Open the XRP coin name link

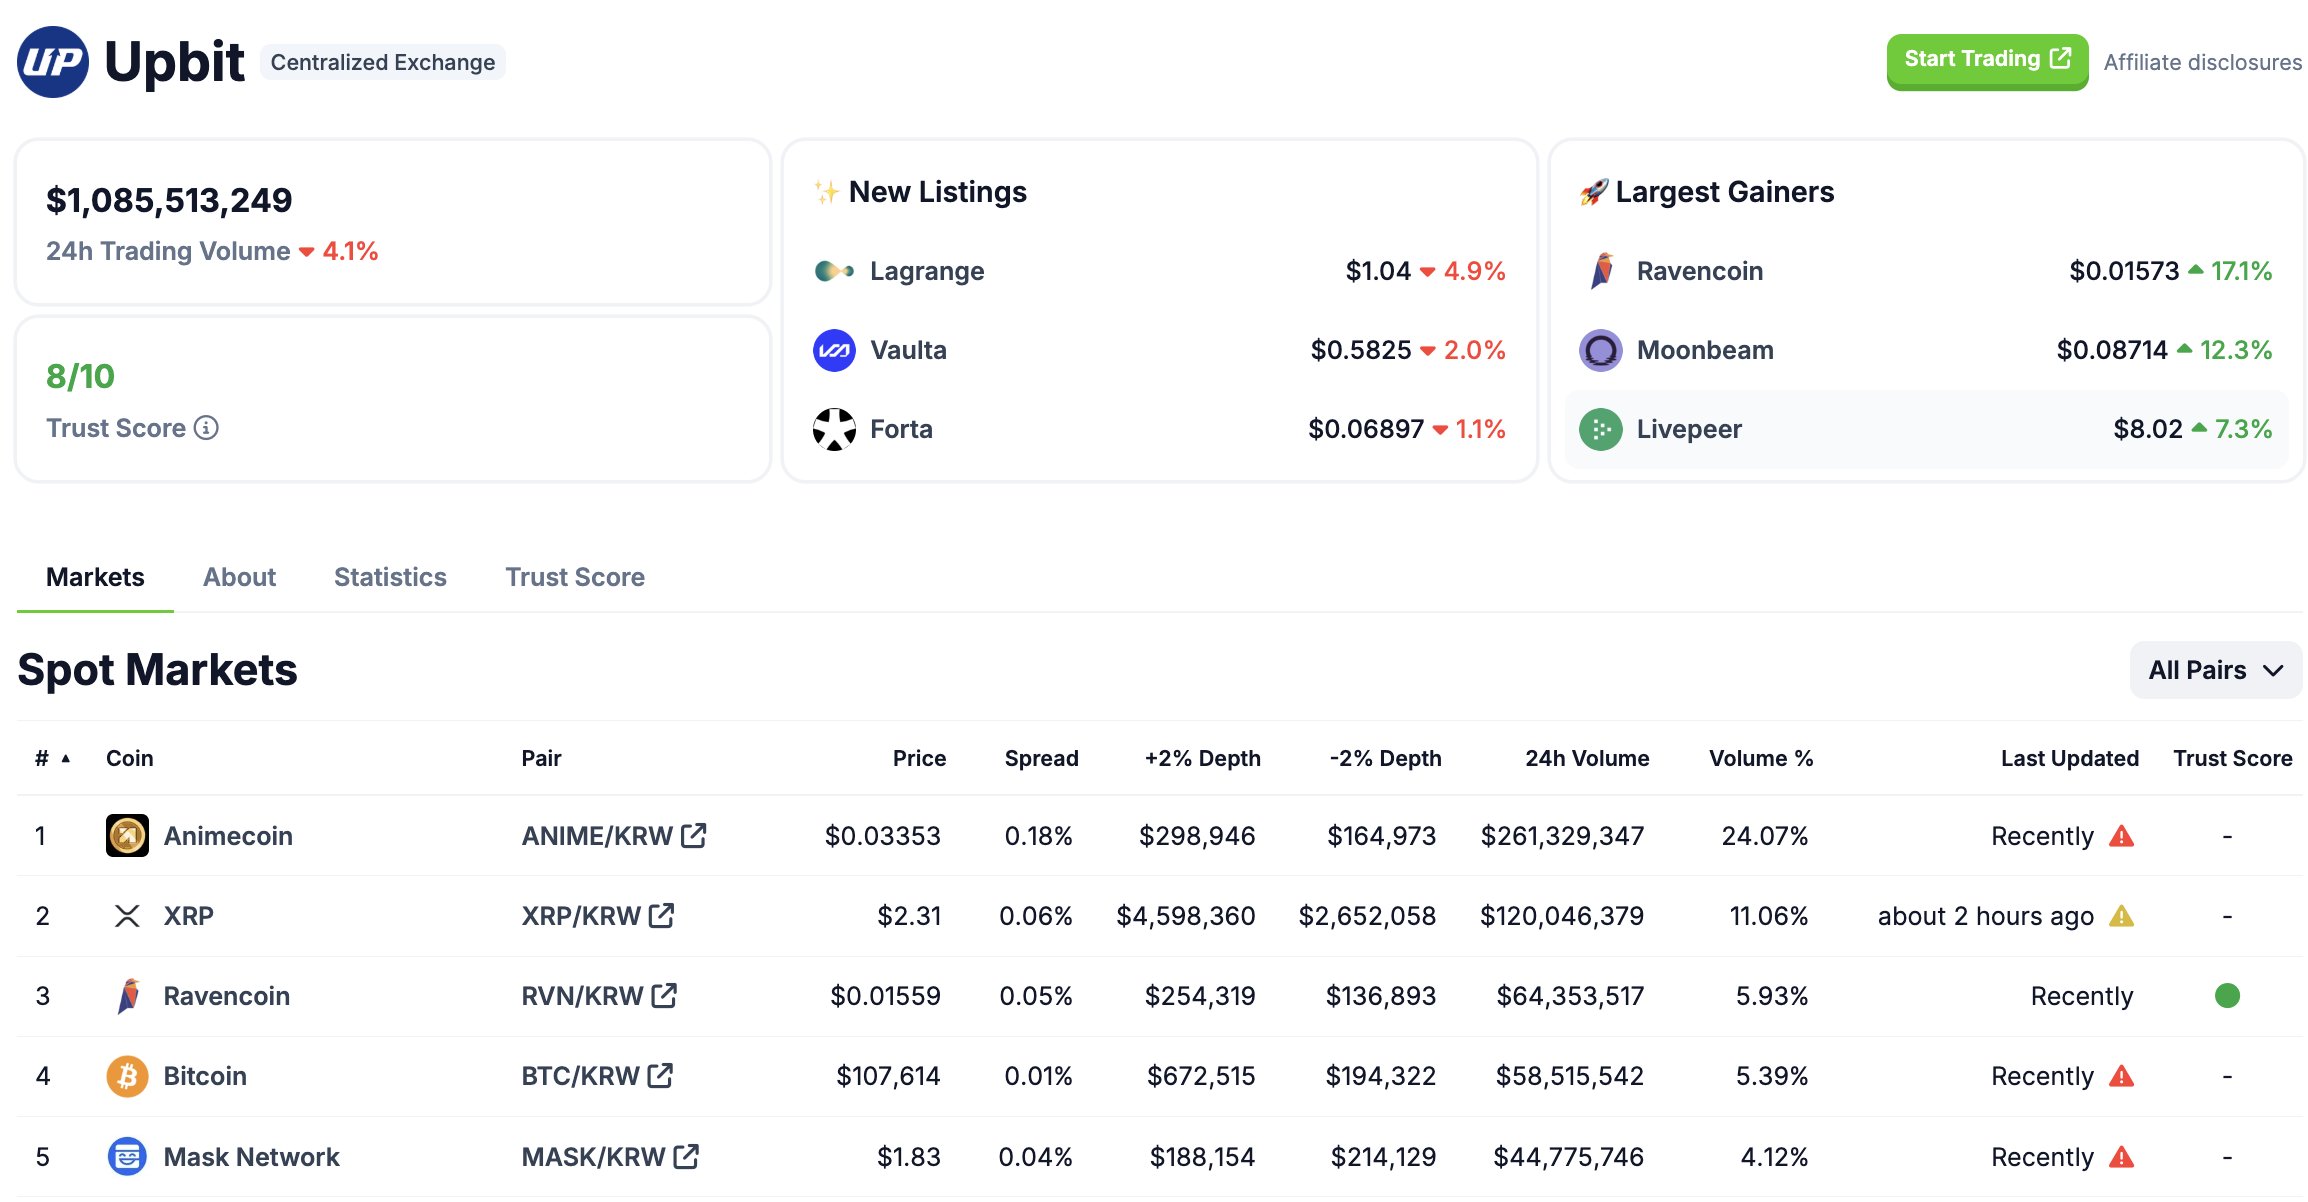click(x=188, y=916)
